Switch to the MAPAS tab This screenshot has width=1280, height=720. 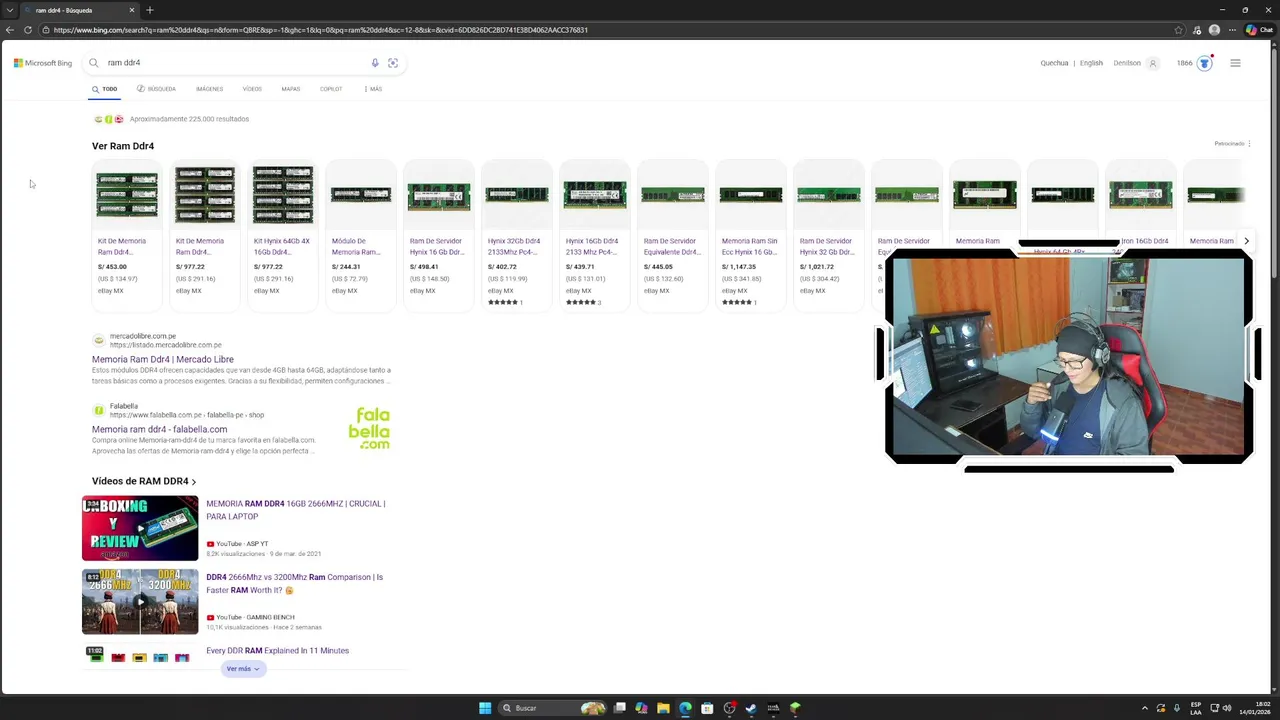tap(291, 89)
